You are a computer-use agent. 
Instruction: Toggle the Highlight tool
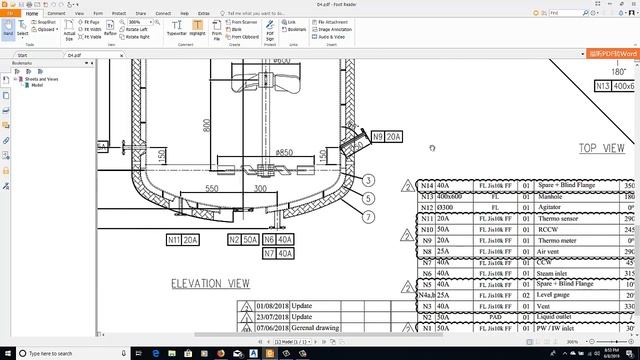pos(198,28)
